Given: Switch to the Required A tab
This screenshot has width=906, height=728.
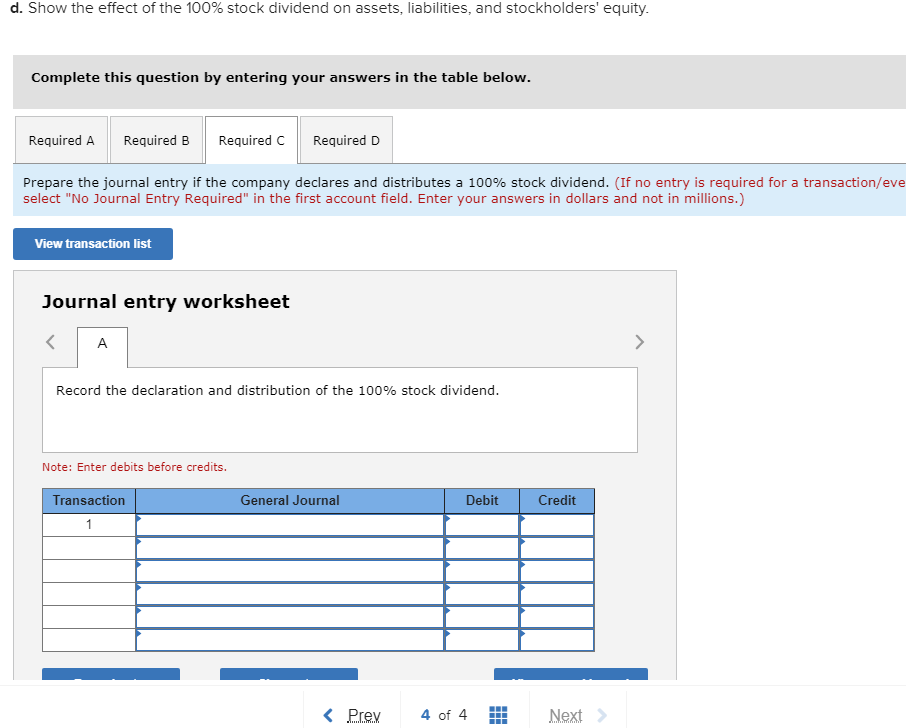Looking at the screenshot, I should (x=61, y=140).
